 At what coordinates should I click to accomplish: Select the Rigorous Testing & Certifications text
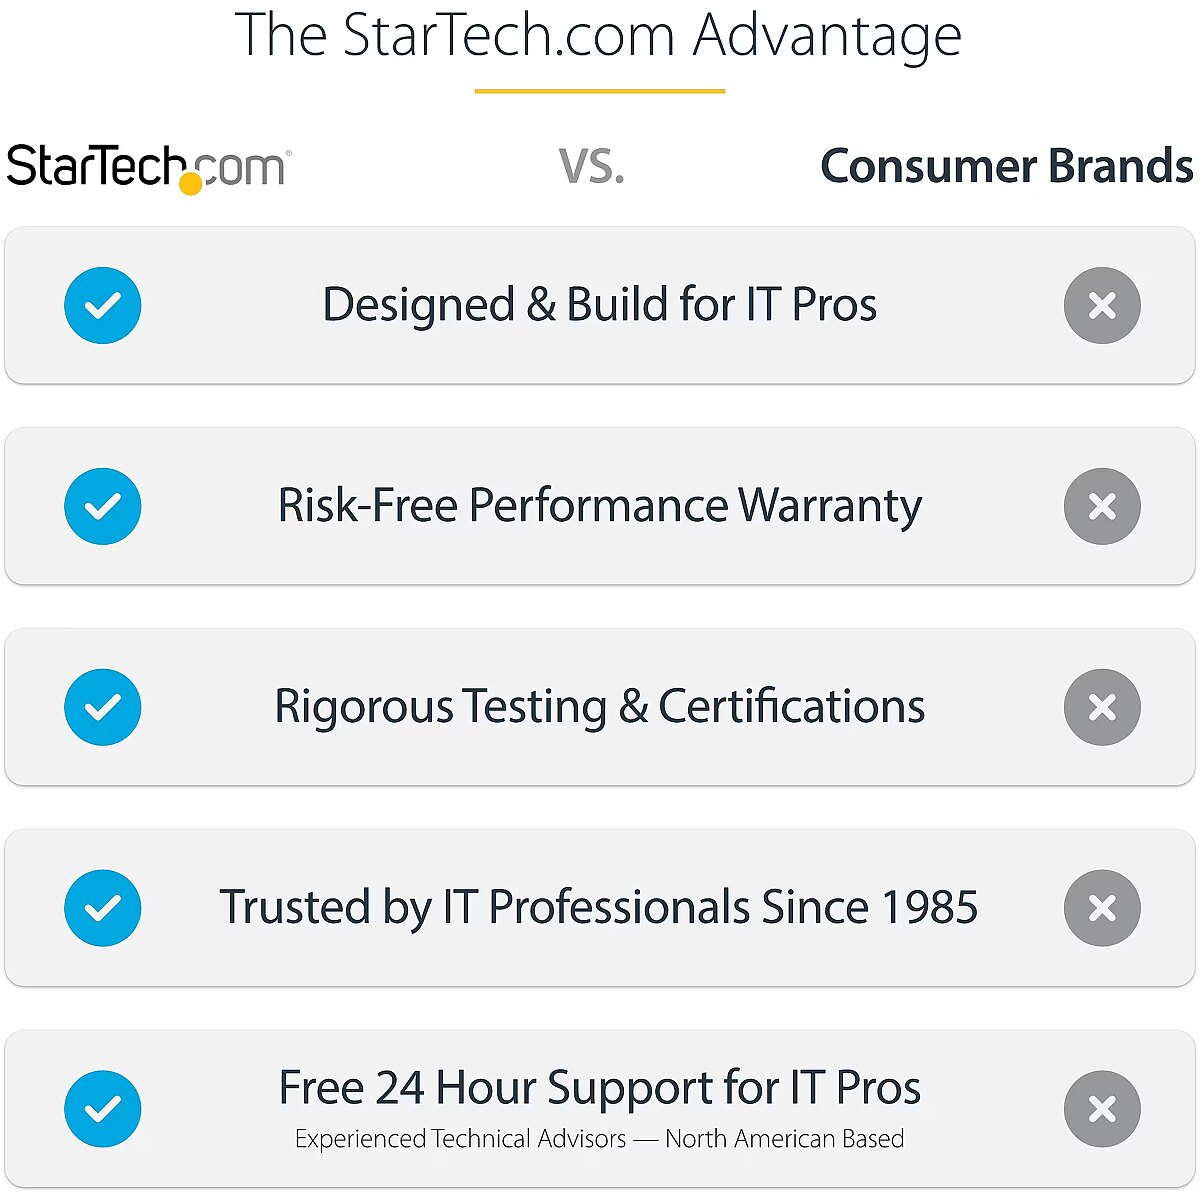599,707
